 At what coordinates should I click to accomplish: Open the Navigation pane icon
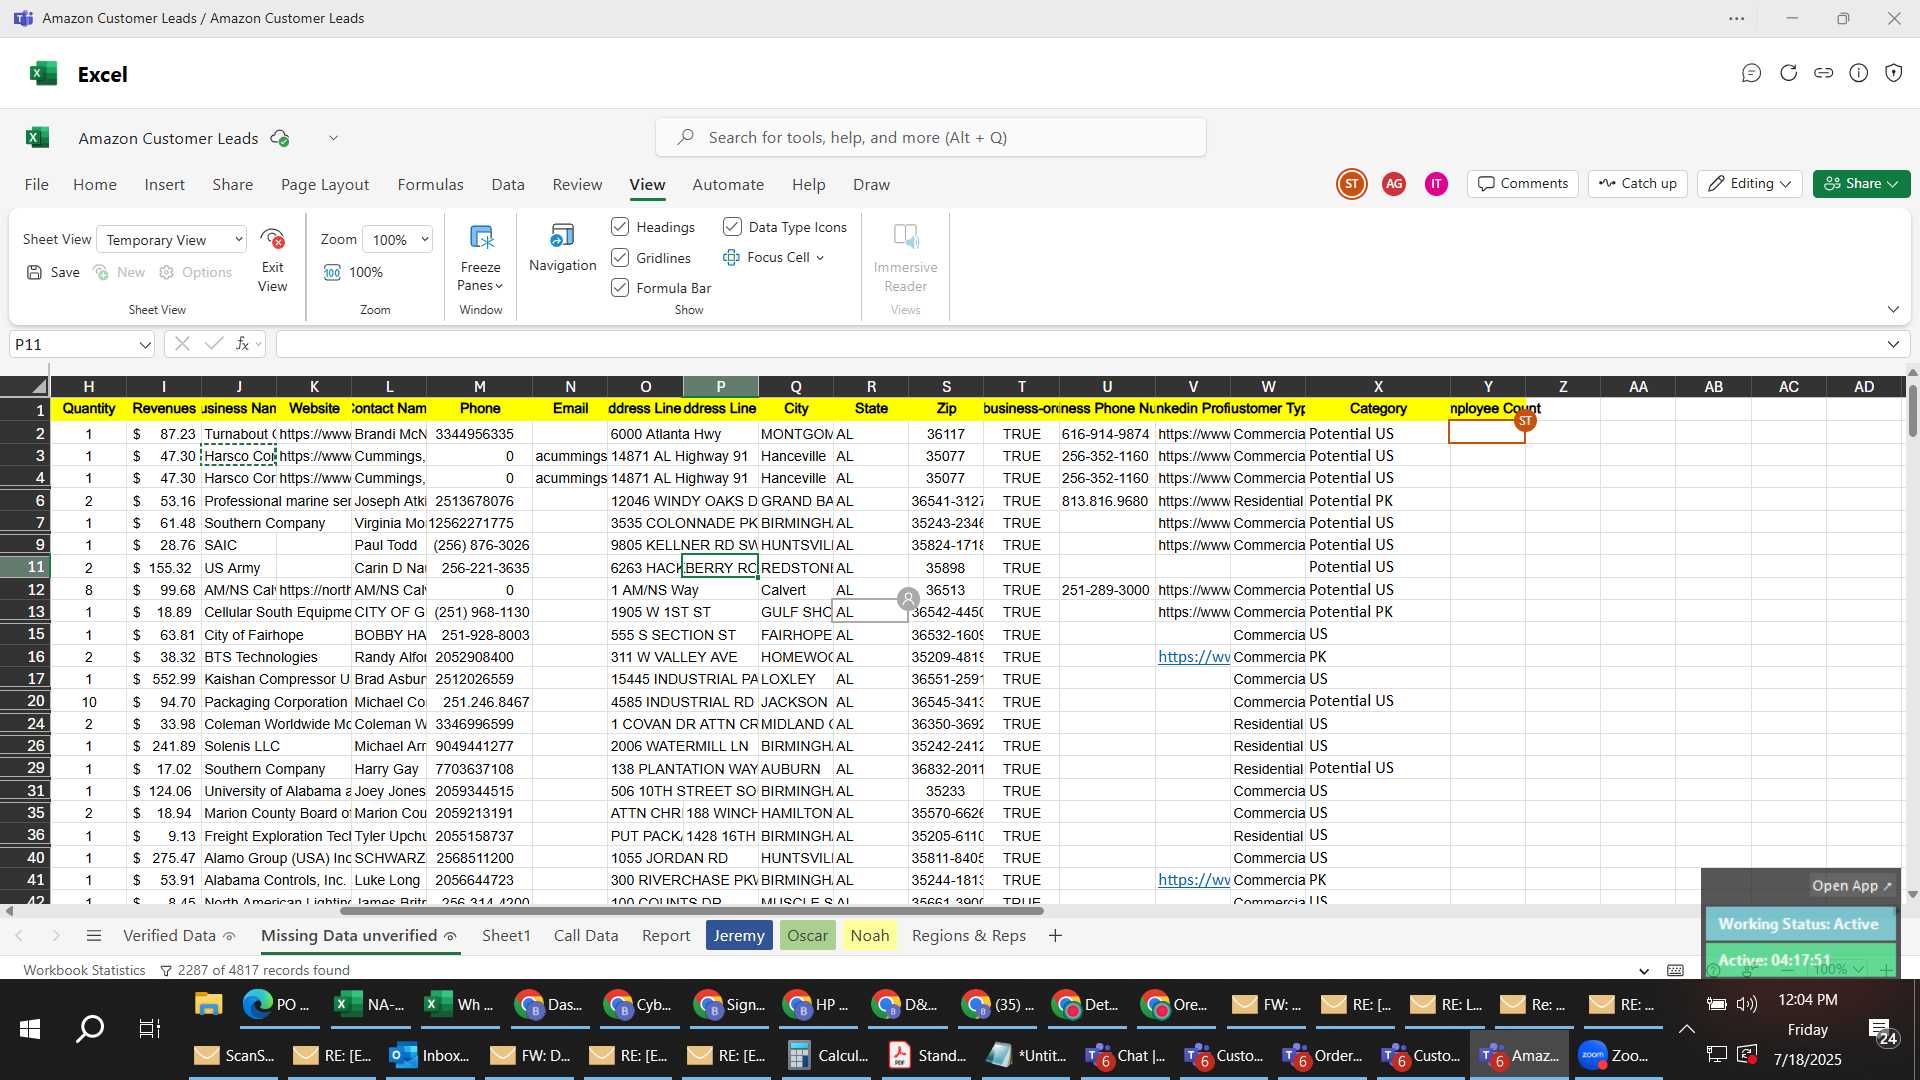(562, 236)
